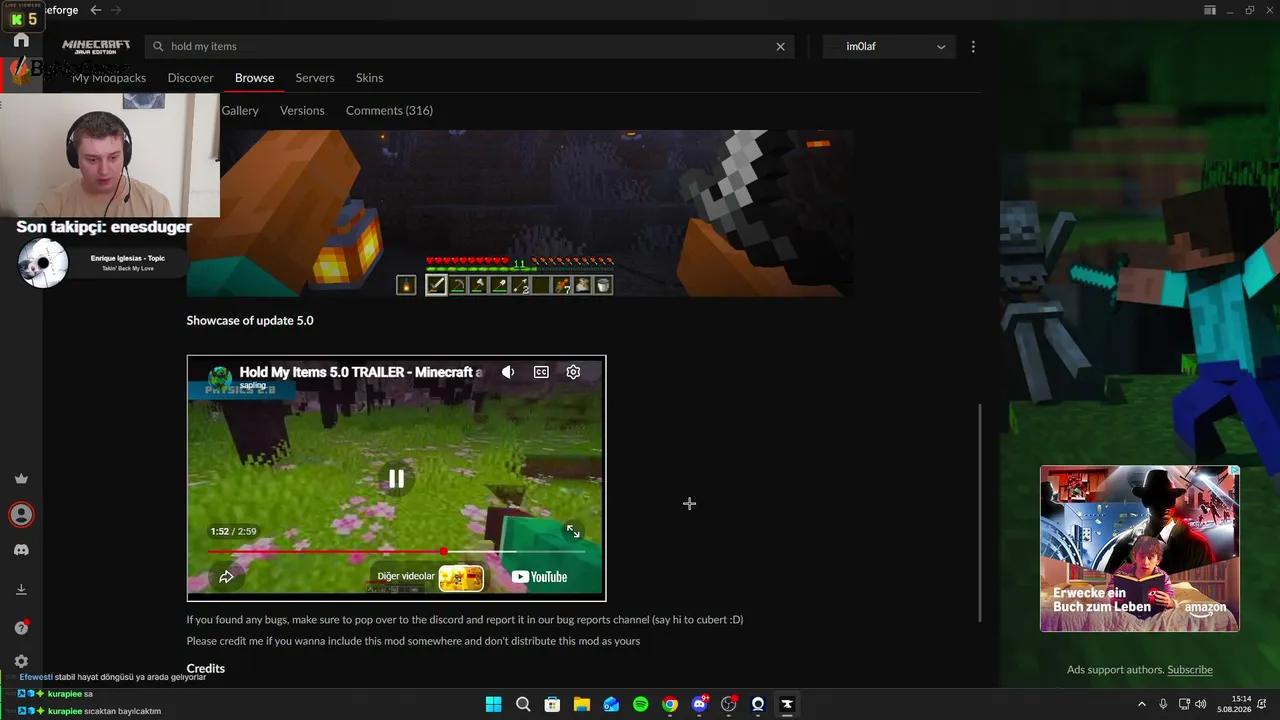
Task: Open the volume tray icon
Action: click(x=1200, y=704)
